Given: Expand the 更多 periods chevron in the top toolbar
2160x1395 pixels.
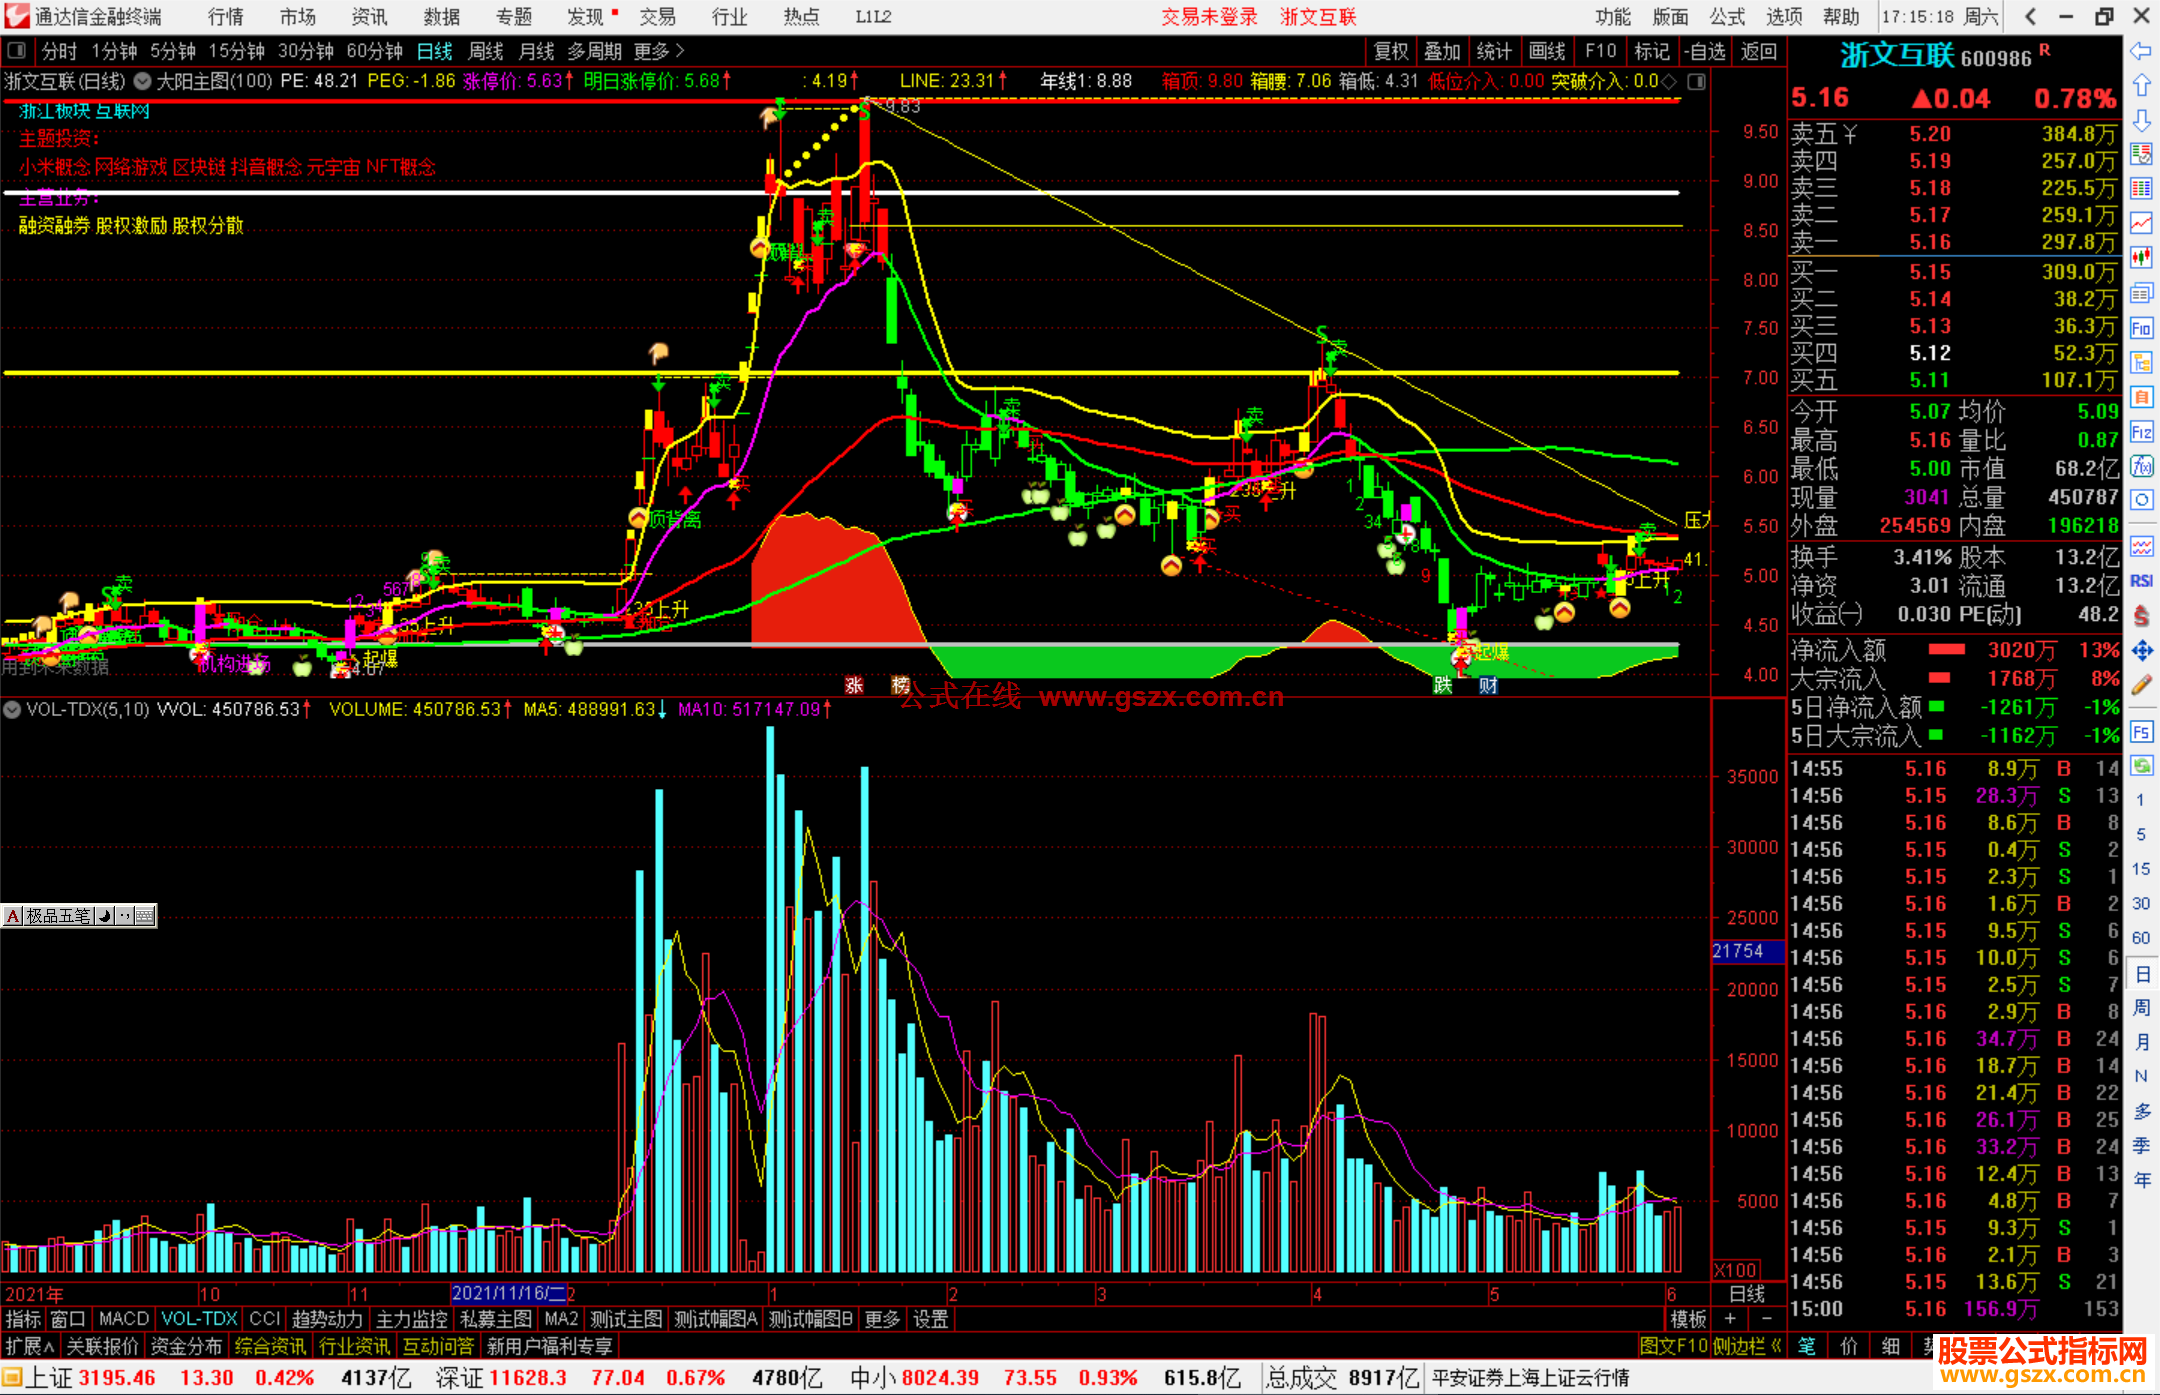Looking at the screenshot, I should point(659,51).
